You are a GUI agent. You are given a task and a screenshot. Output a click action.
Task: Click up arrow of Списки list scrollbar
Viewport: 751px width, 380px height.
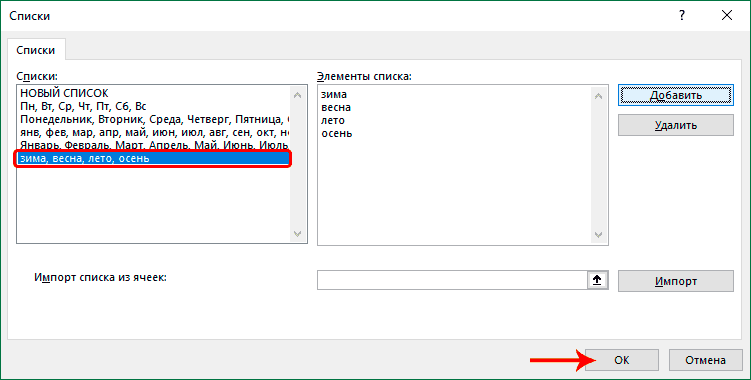pyautogui.click(x=297, y=95)
